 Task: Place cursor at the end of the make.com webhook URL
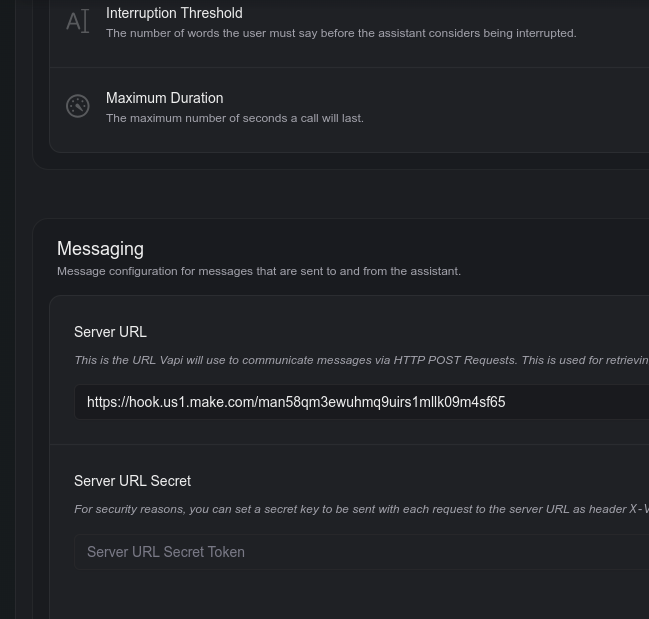[x=506, y=402]
